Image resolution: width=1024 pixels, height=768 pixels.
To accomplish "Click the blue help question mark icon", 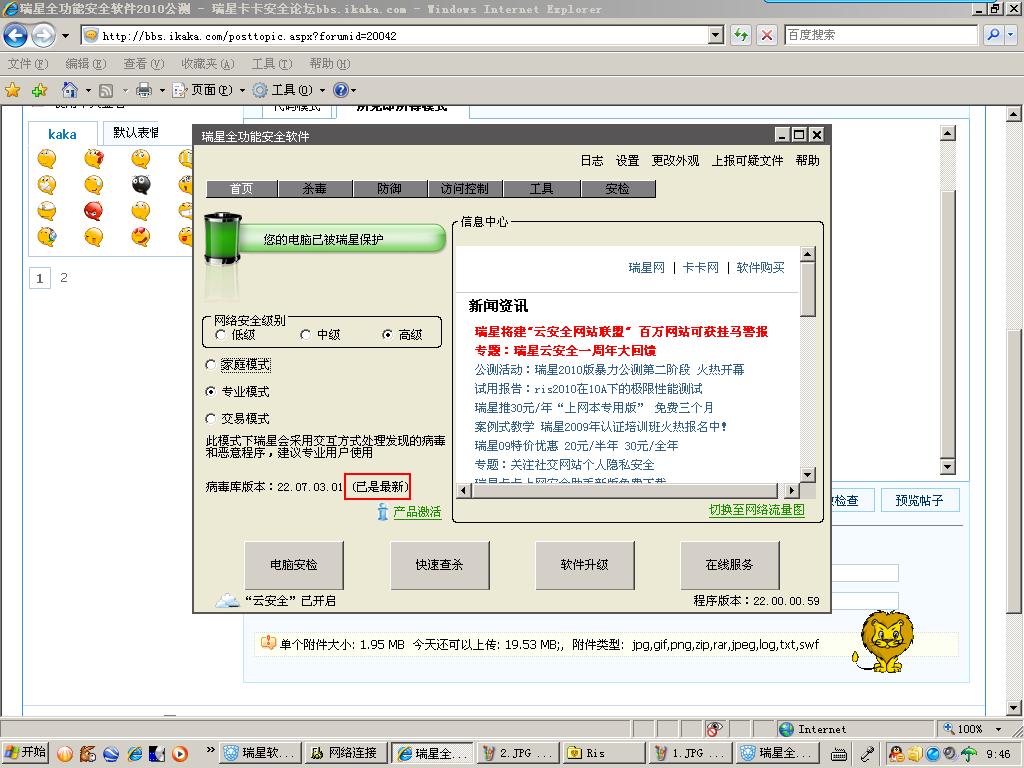I will [x=340, y=90].
